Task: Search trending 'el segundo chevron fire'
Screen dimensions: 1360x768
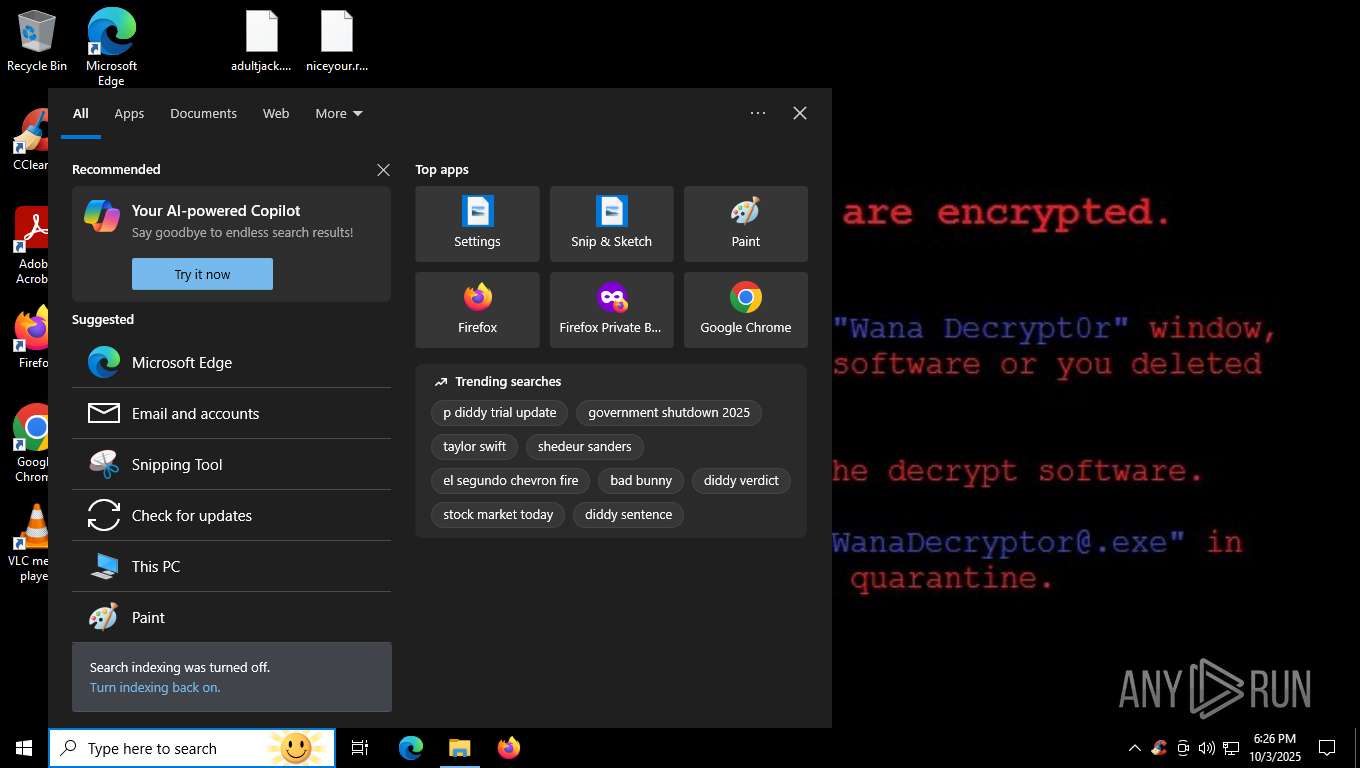Action: coord(511,480)
